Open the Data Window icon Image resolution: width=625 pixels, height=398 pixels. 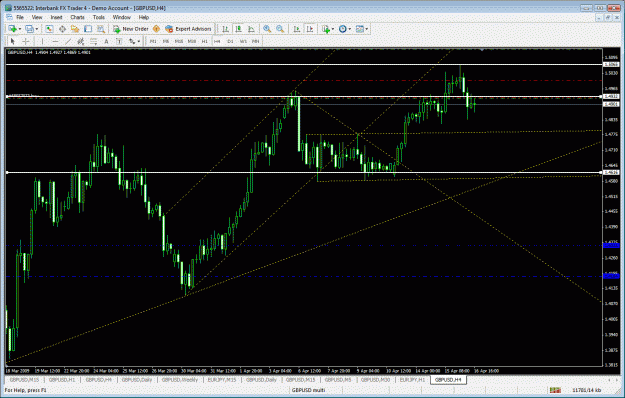(x=62, y=29)
